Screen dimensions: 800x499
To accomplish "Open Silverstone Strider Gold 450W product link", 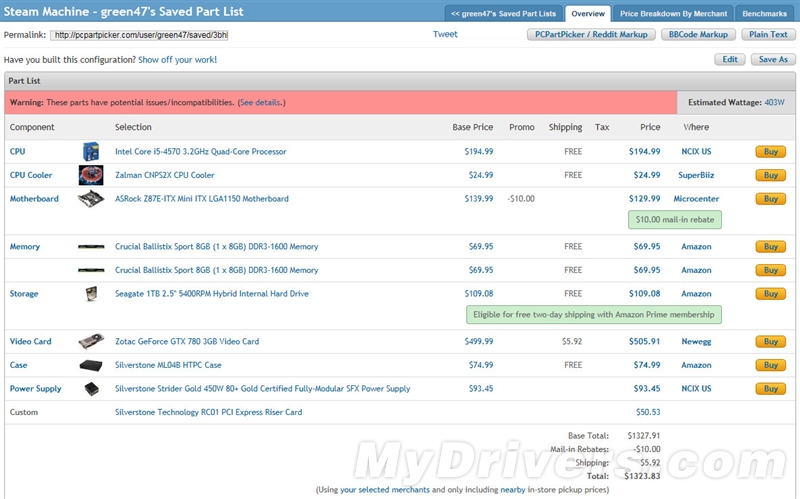I will click(x=262, y=389).
